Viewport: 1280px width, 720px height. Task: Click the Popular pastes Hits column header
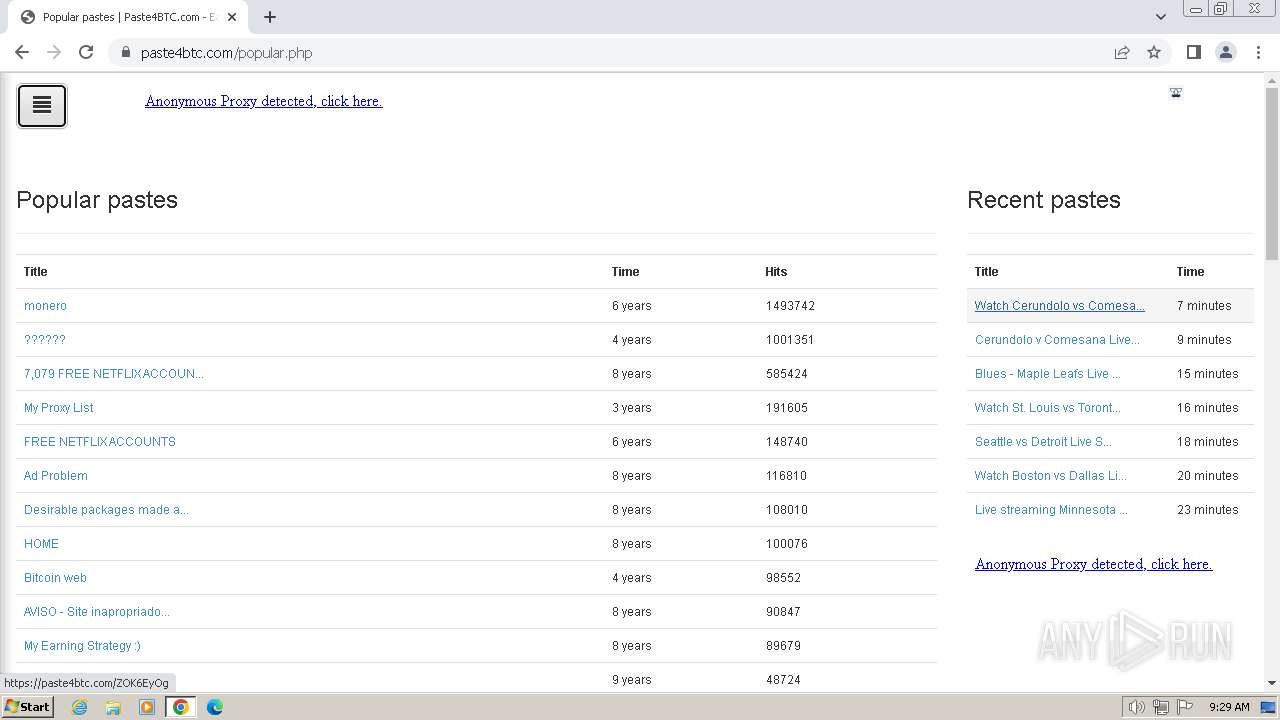click(x=776, y=272)
